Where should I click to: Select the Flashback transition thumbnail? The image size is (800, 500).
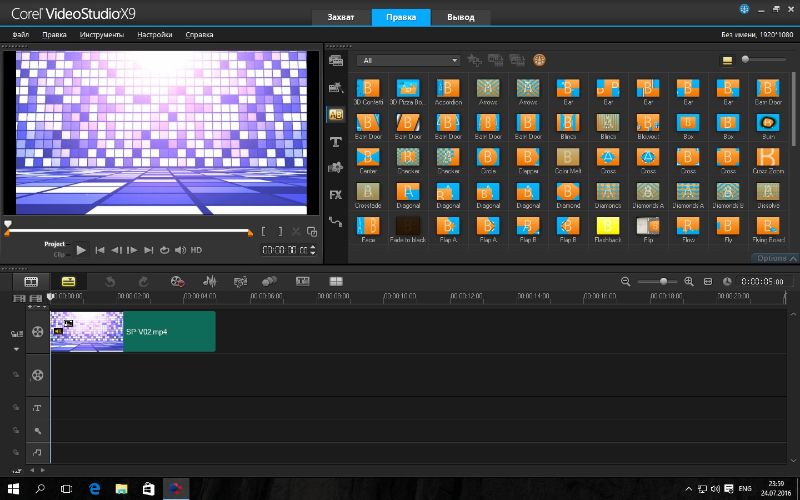tap(608, 226)
